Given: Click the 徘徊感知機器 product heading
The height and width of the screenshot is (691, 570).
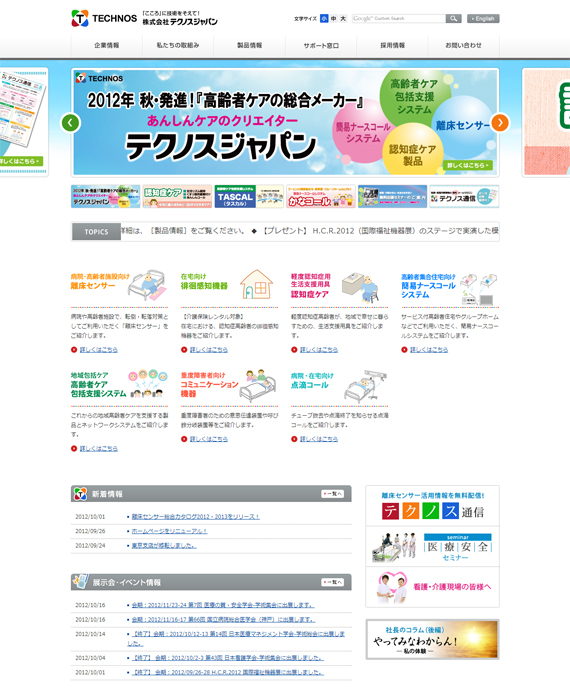Looking at the screenshot, I should (204, 286).
